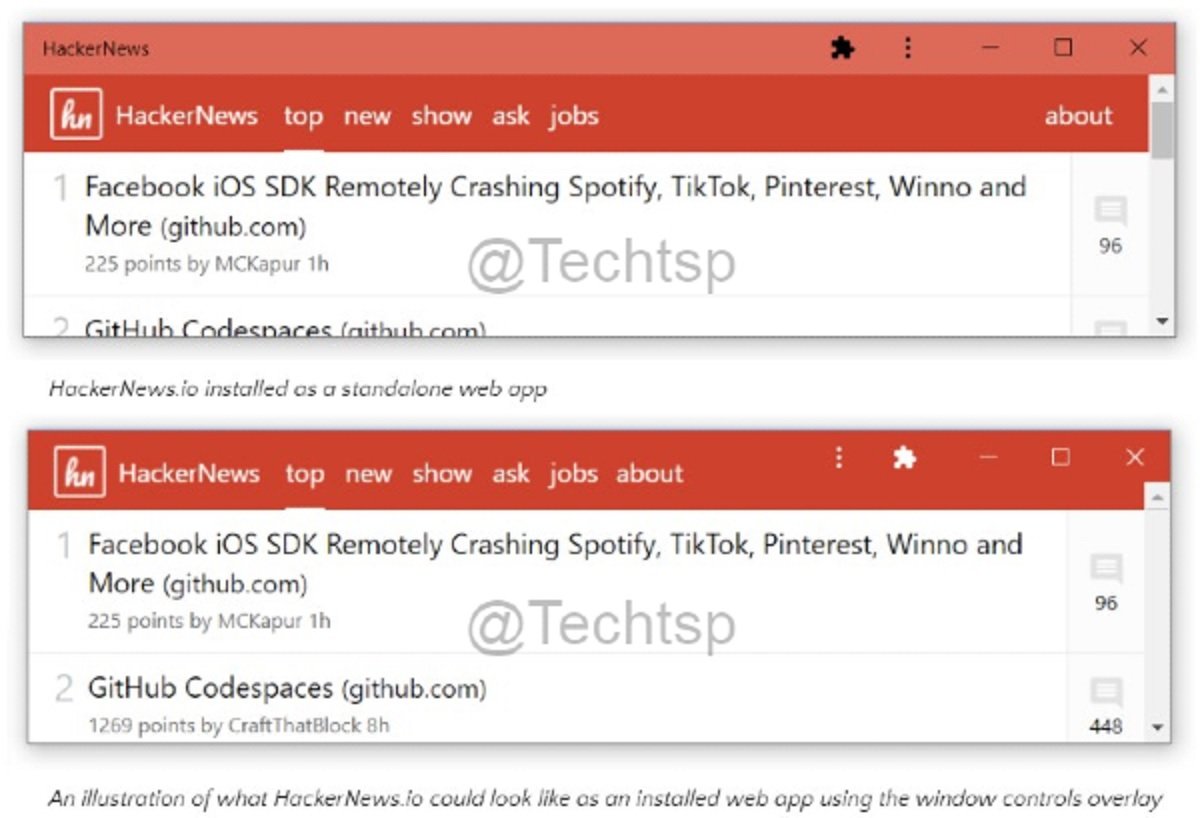The width and height of the screenshot is (1200, 818).
Task: Open the 448 comments icon for GitHub Codespaces
Action: point(1106,693)
